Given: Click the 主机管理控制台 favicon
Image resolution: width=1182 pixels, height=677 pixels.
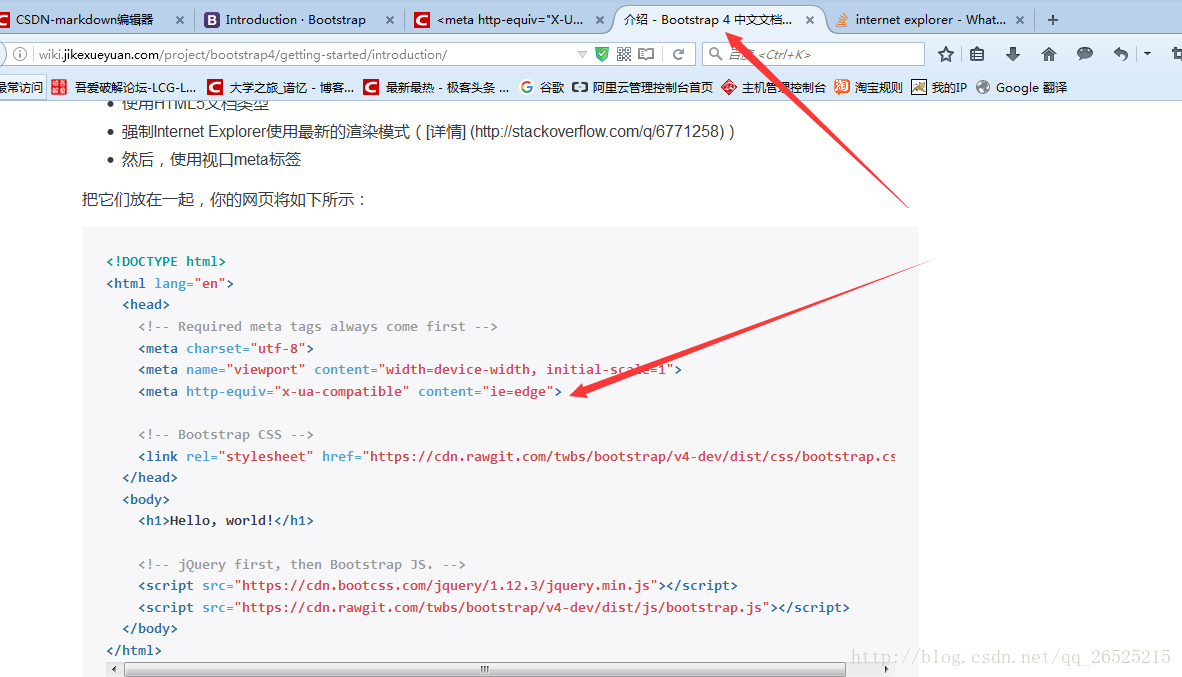Looking at the screenshot, I should pyautogui.click(x=729, y=87).
